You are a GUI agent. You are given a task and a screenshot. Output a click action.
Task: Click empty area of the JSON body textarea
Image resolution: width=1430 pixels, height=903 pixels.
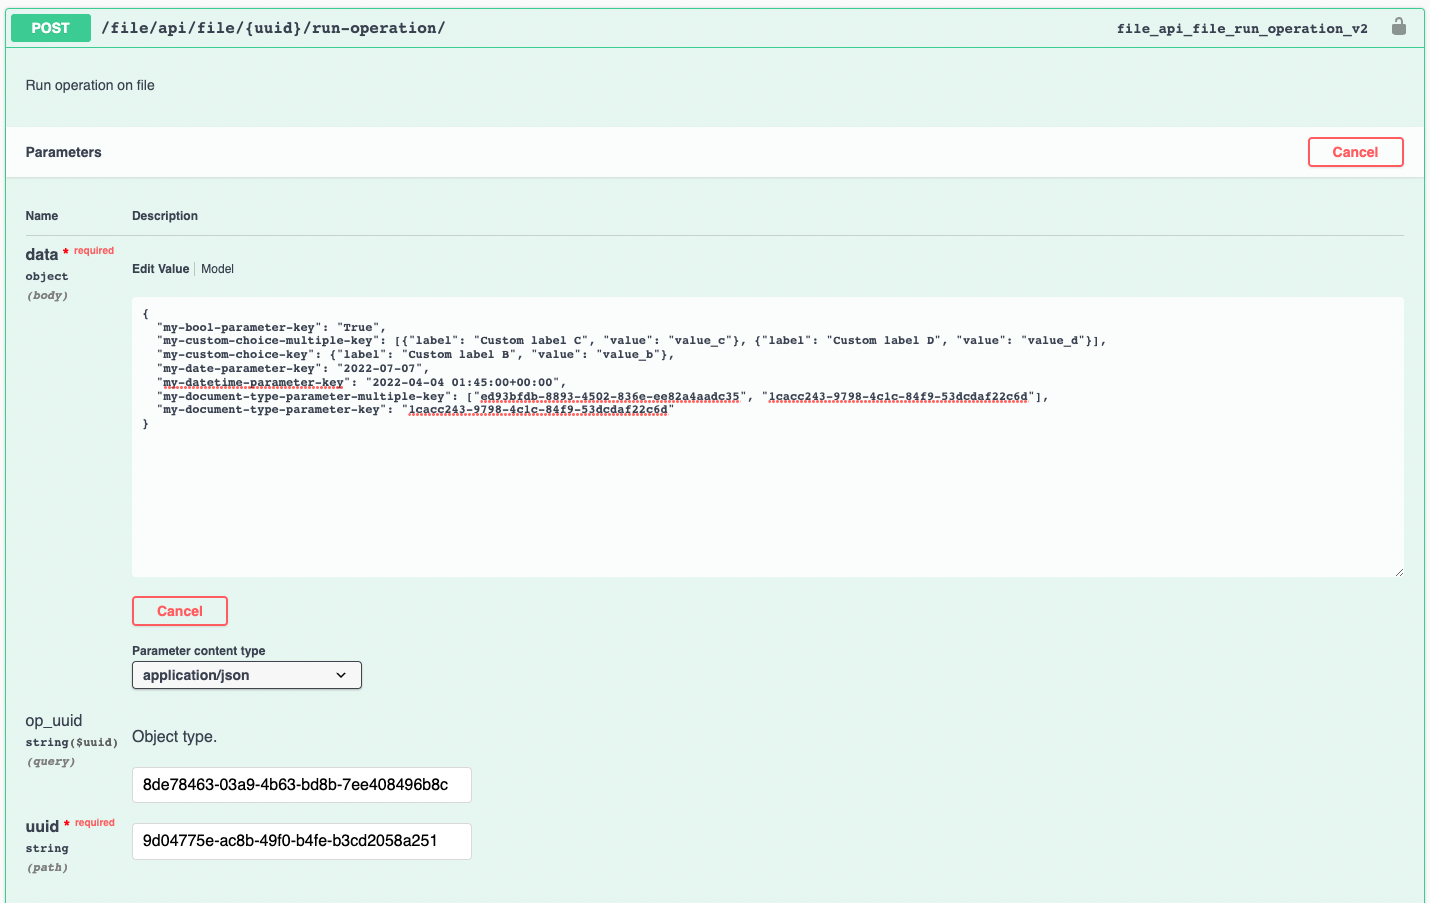pos(760,500)
